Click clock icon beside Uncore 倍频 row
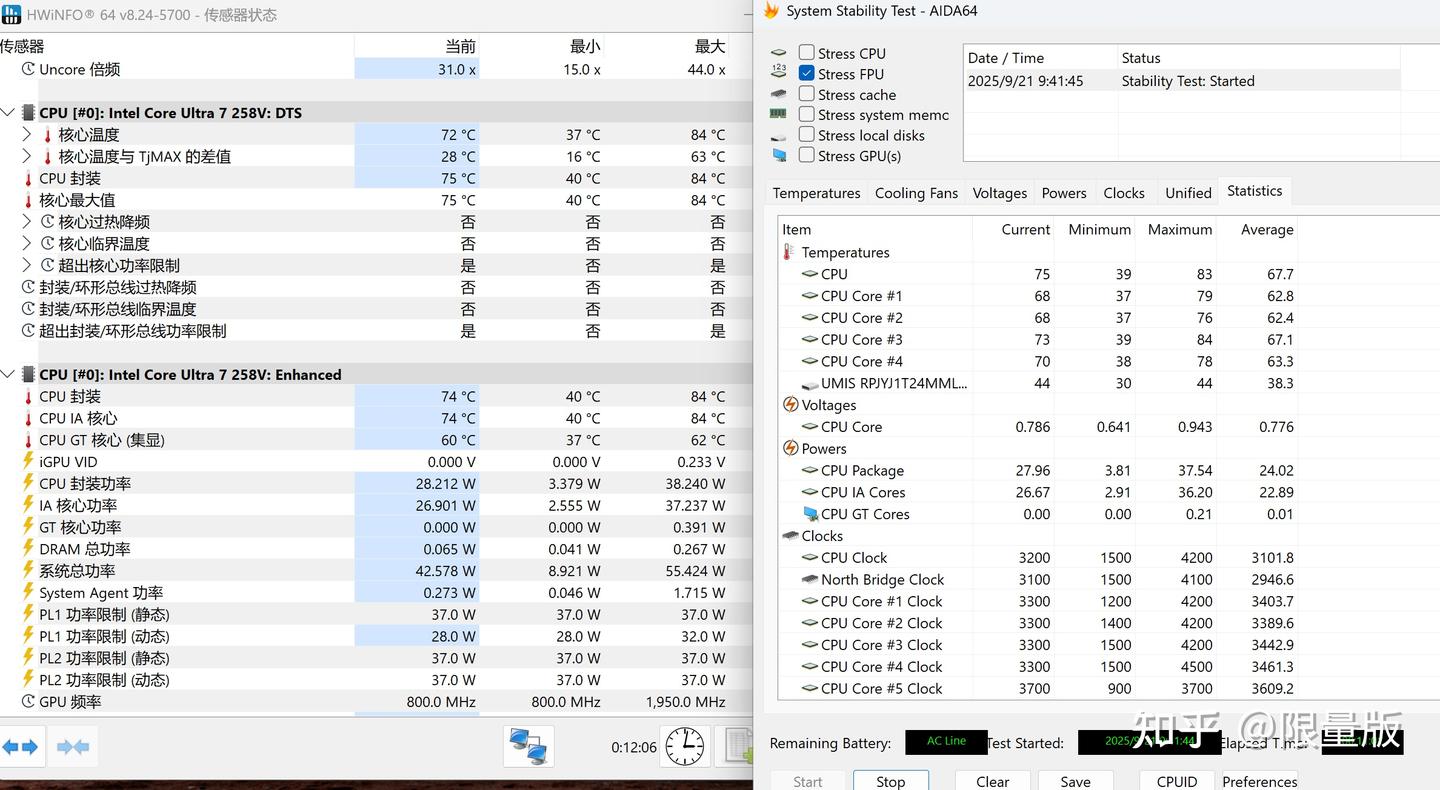The width and height of the screenshot is (1440, 790). coord(28,69)
